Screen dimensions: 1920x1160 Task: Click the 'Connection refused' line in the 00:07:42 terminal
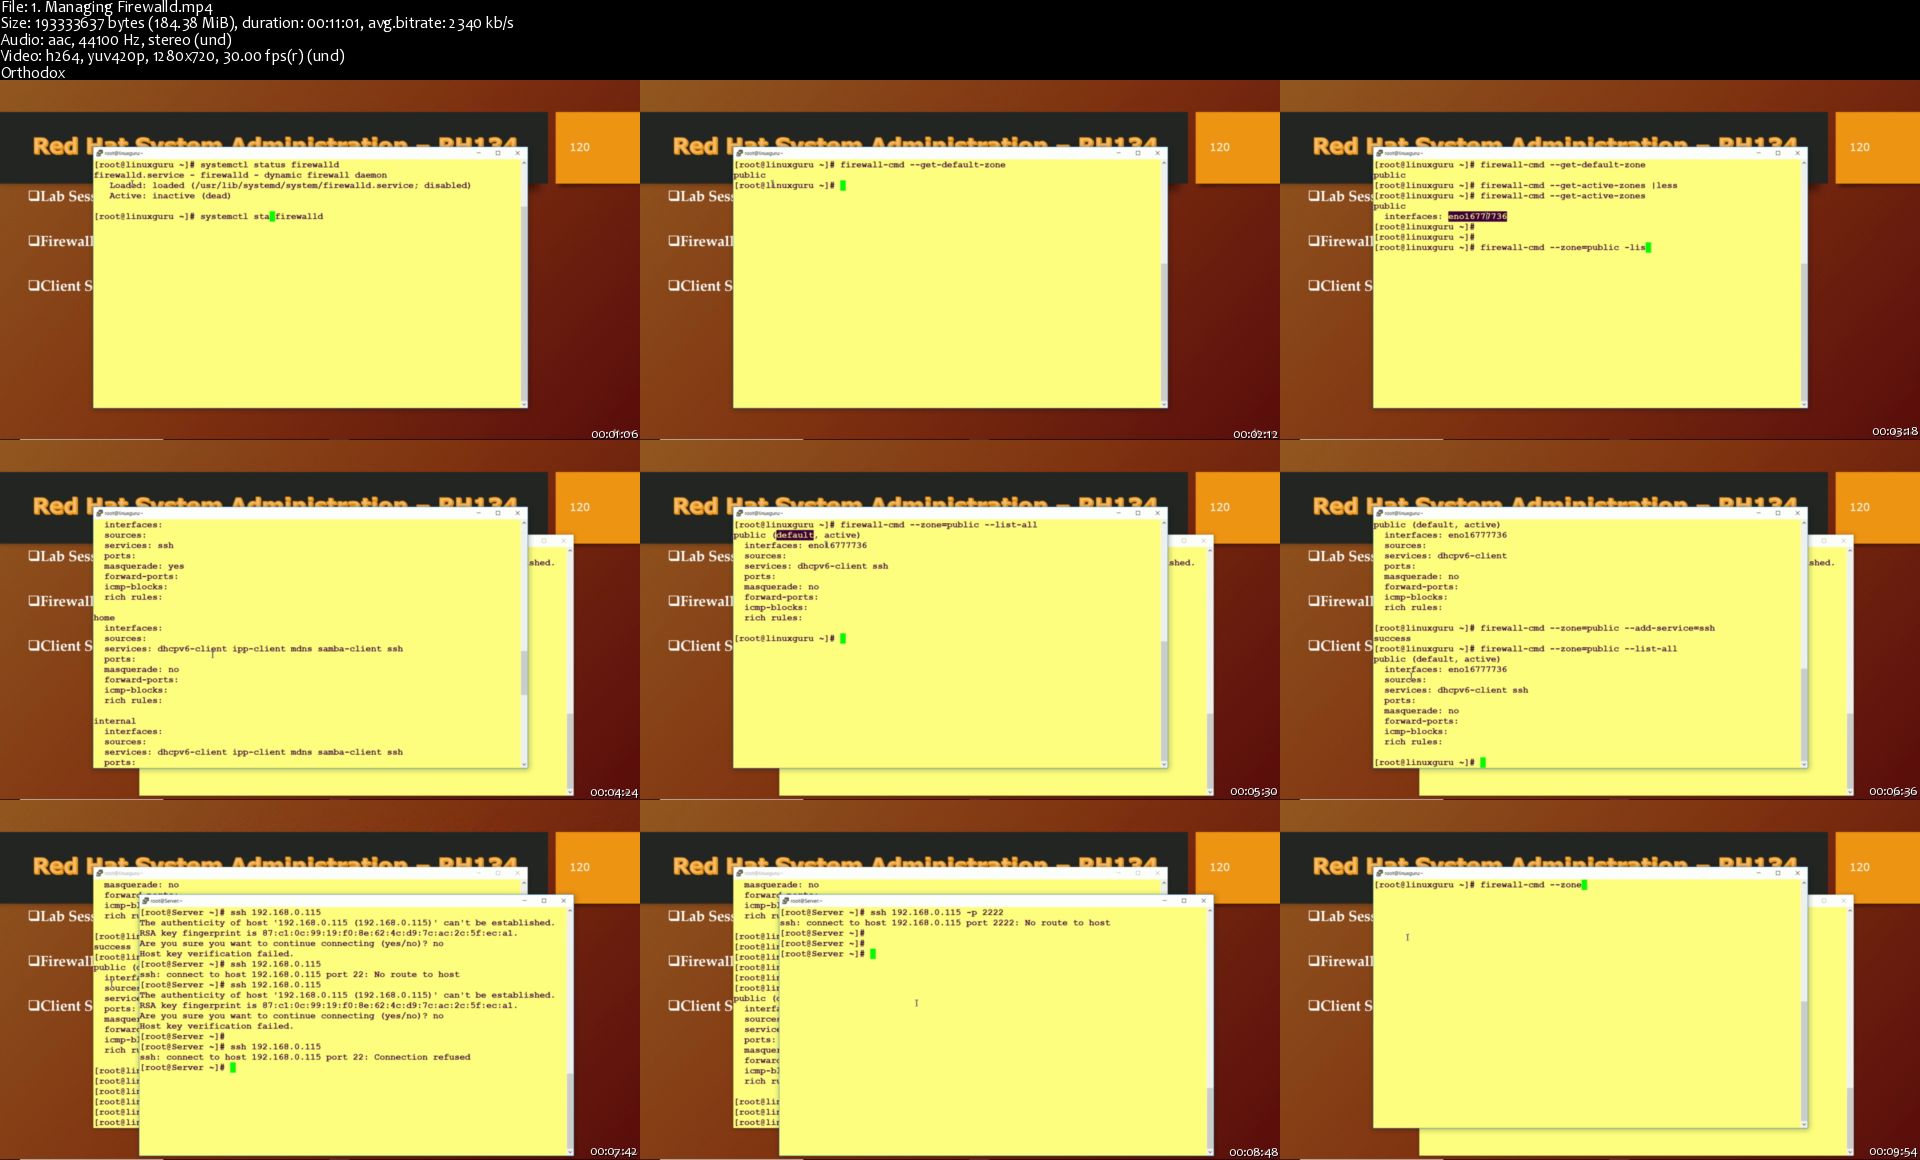point(305,1057)
